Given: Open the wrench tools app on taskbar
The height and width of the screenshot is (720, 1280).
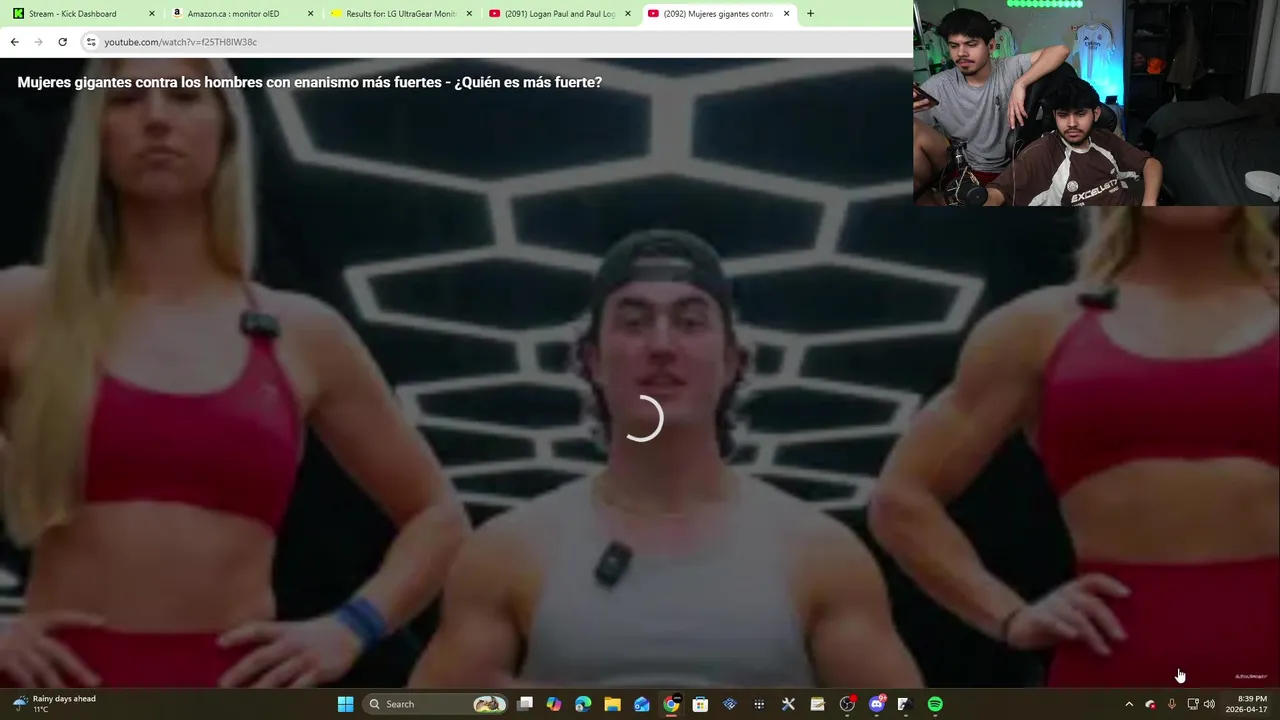Looking at the screenshot, I should (x=788, y=704).
